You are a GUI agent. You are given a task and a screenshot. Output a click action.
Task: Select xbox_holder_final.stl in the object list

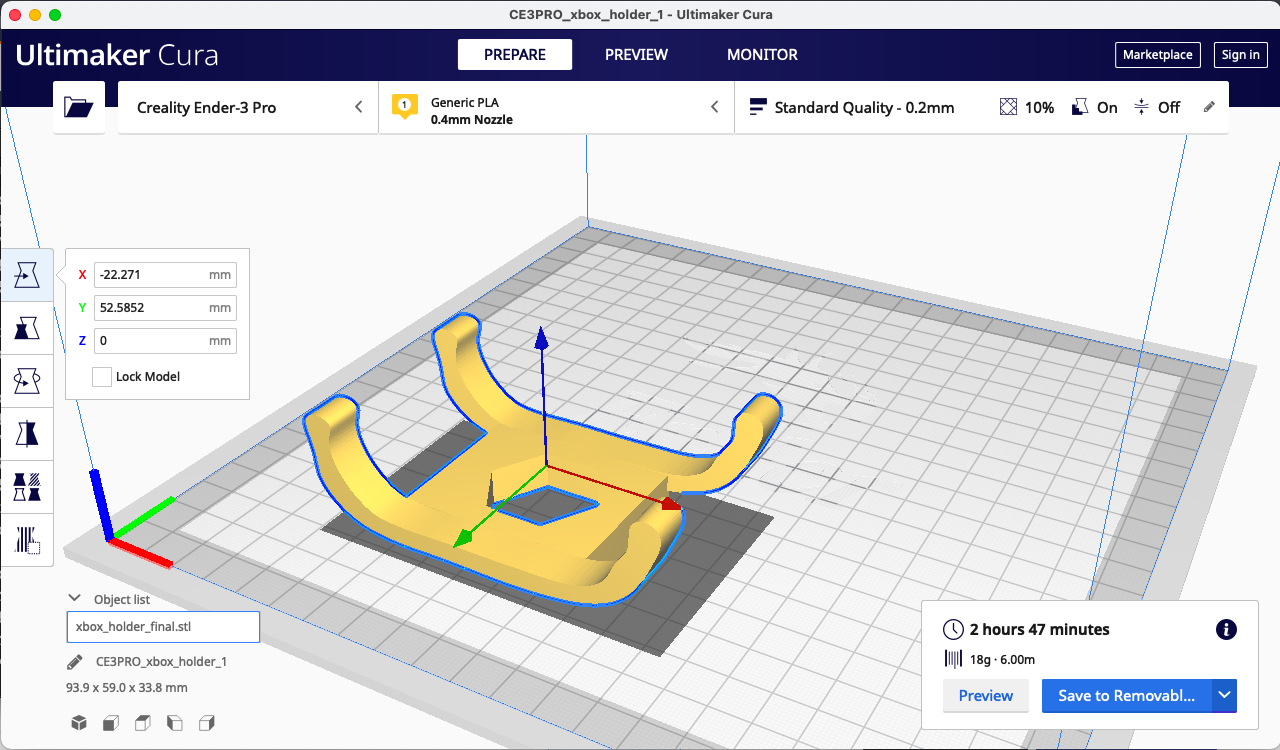tap(163, 627)
